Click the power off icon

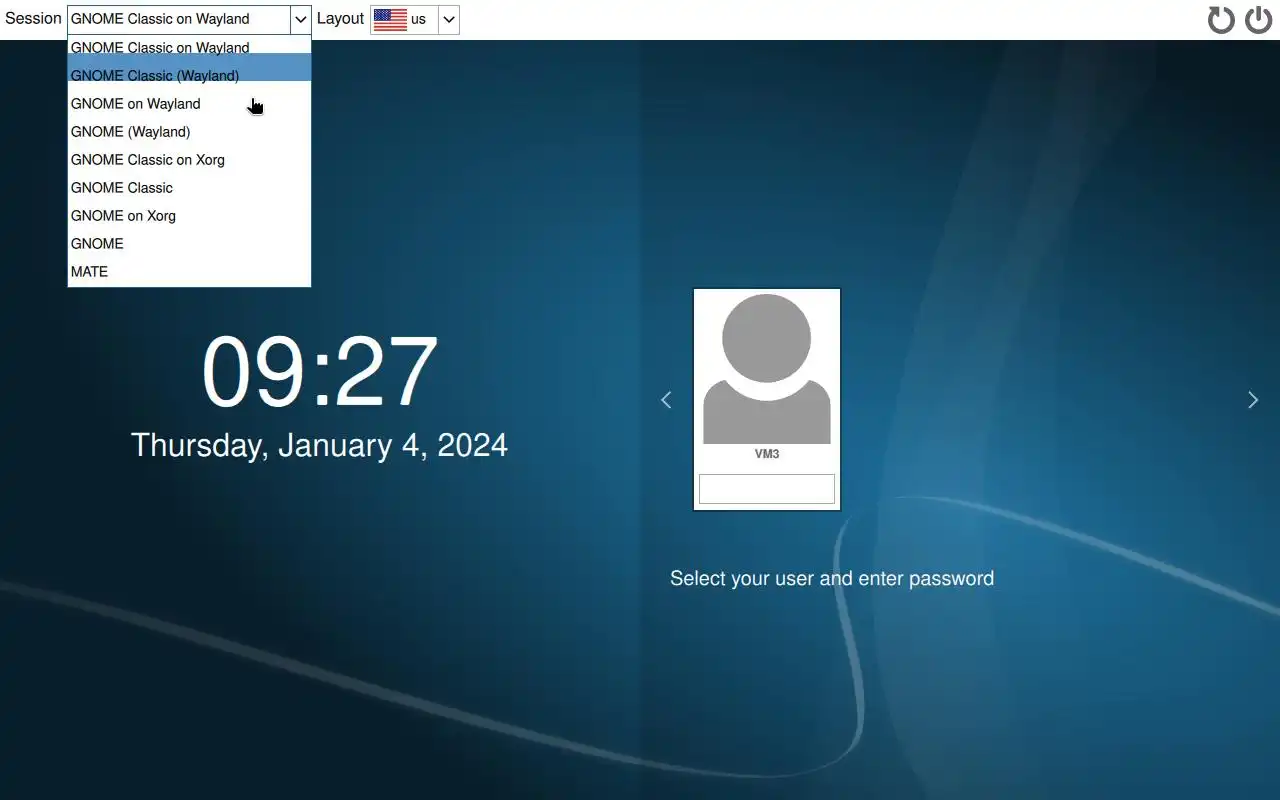coord(1258,20)
